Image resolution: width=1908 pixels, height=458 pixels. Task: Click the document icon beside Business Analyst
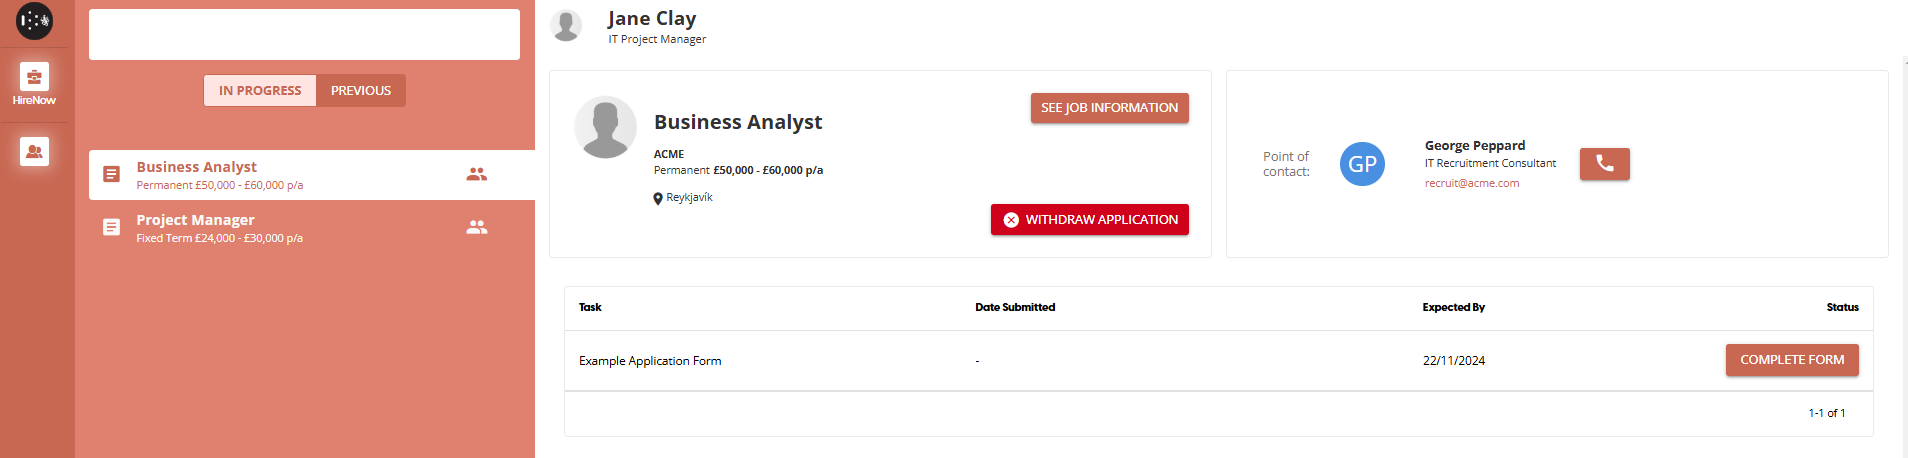112,174
